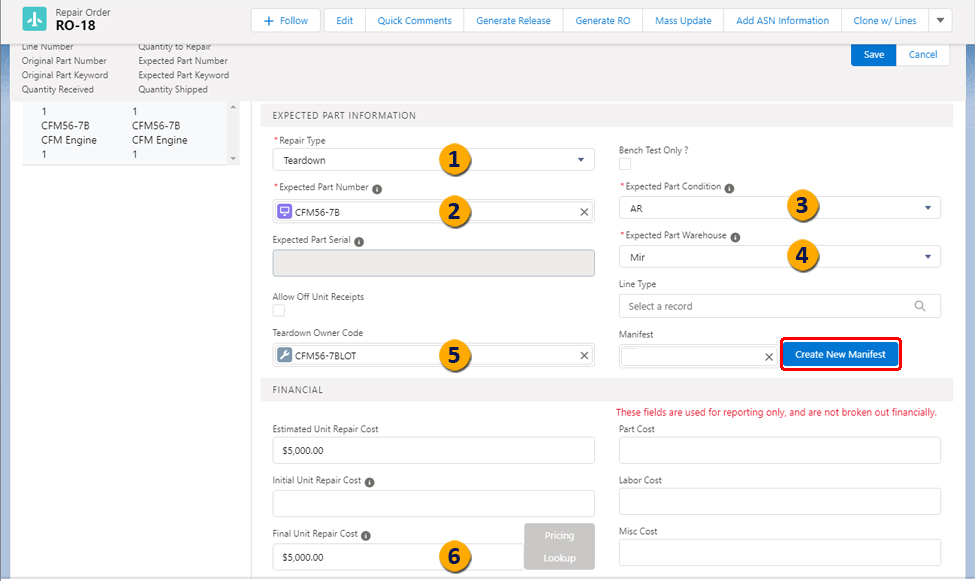Click info icon beside Expected Part Condition

click(729, 188)
